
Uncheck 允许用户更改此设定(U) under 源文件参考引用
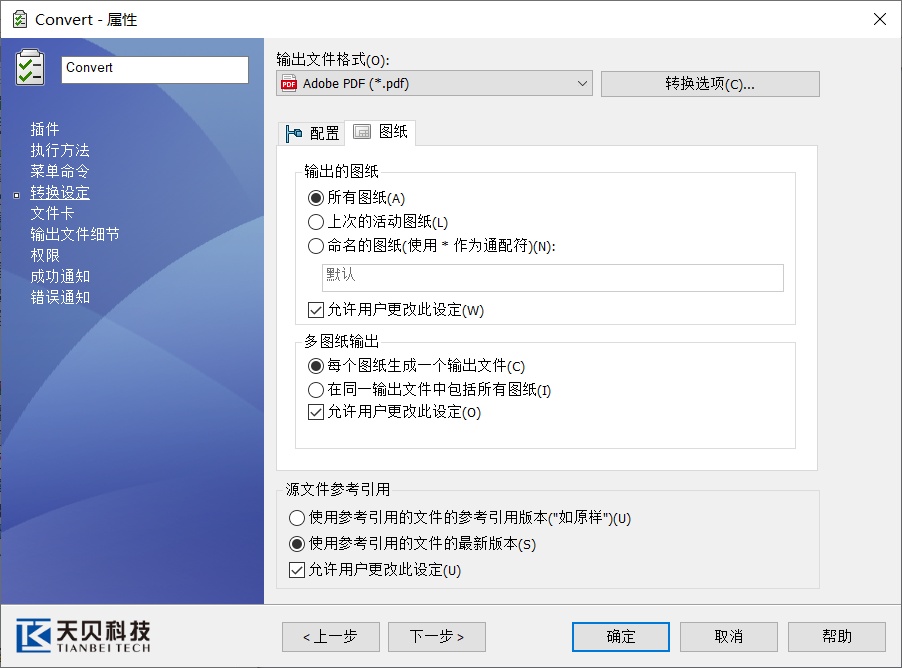tap(297, 570)
